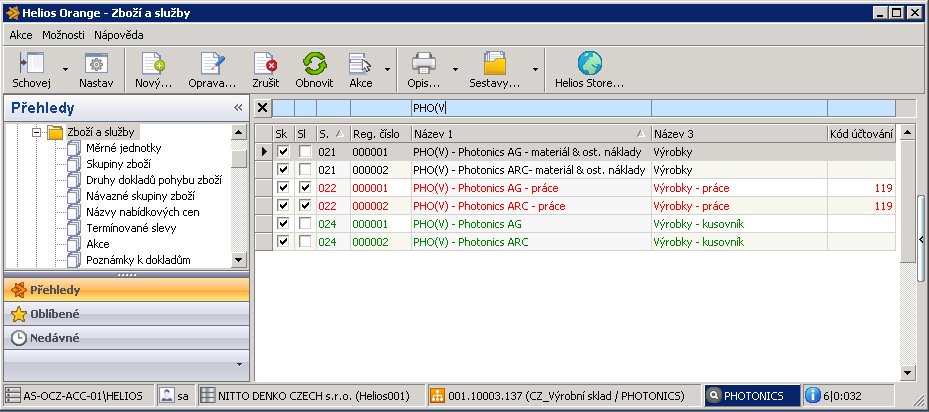The height and width of the screenshot is (412, 929).
Task: Toggle Sk checkbox for 021 000001 row
Action: pyautogui.click(x=283, y=152)
